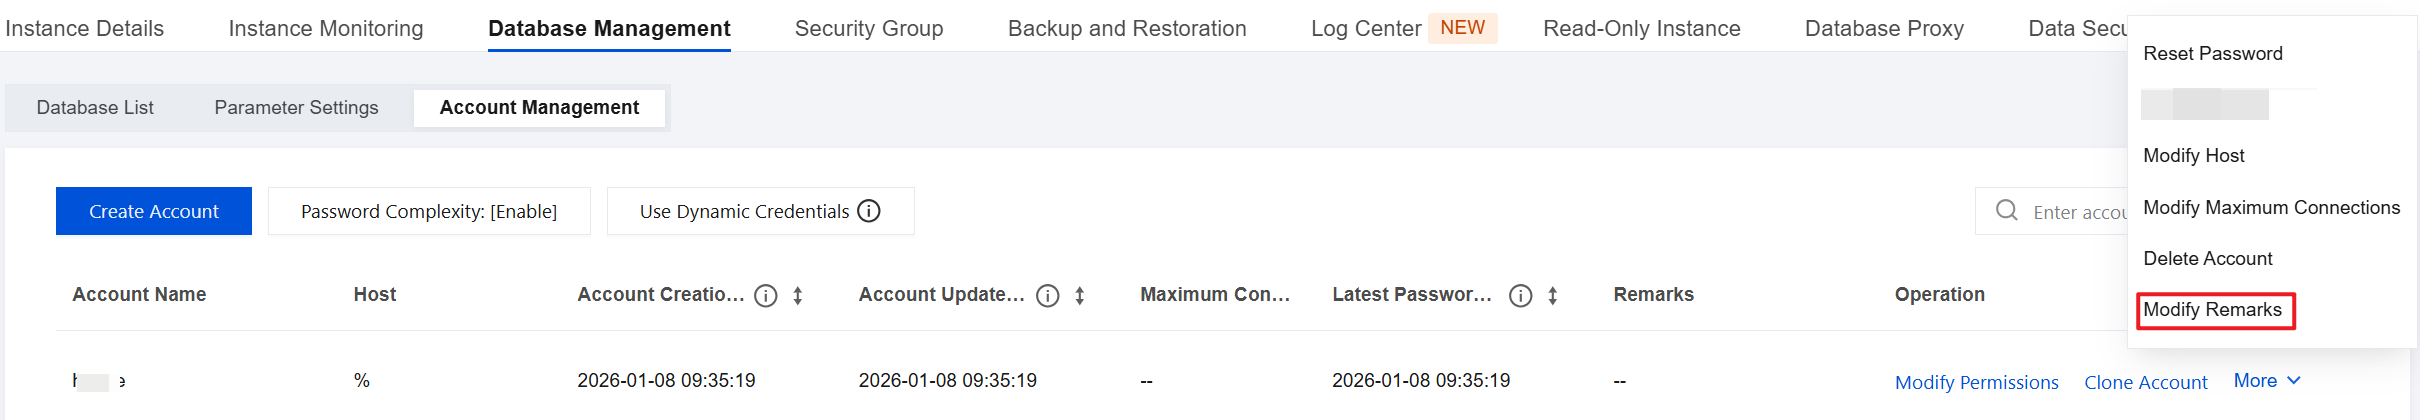
Task: Open the Backup and Restoration tab
Action: (x=1127, y=29)
